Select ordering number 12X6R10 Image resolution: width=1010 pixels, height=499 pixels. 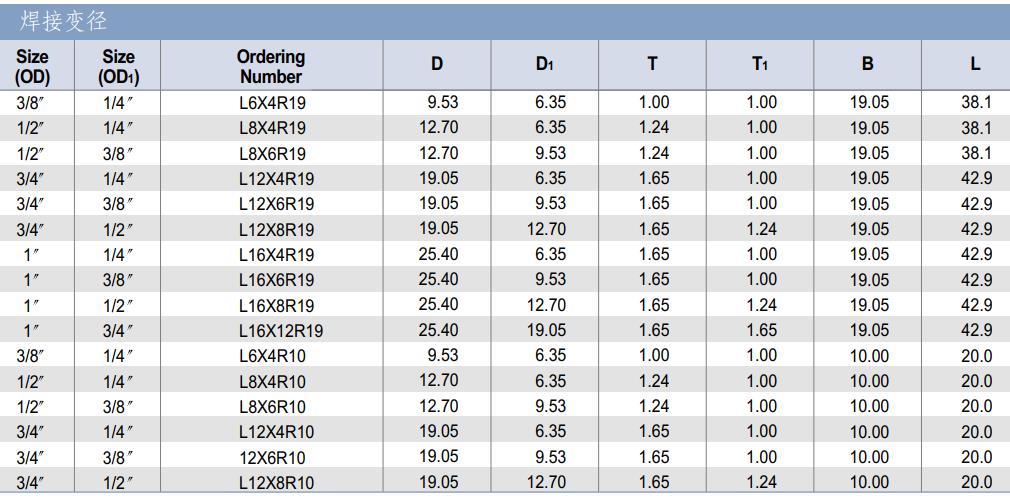tap(272, 458)
